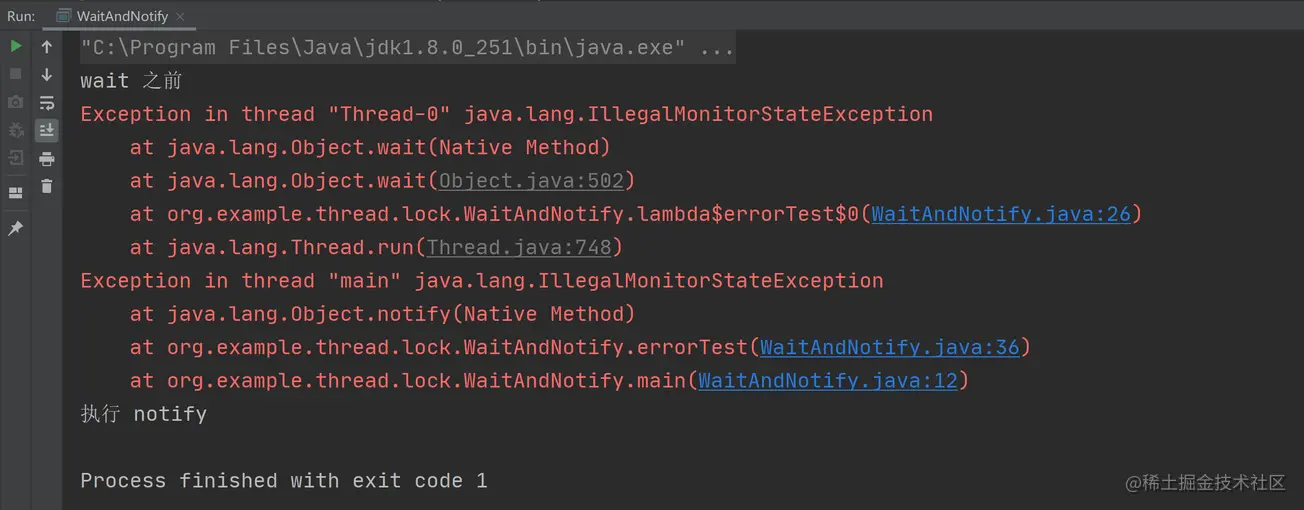1304x510 pixels.
Task: Toggle Scroll to End of console
Action: [47, 131]
